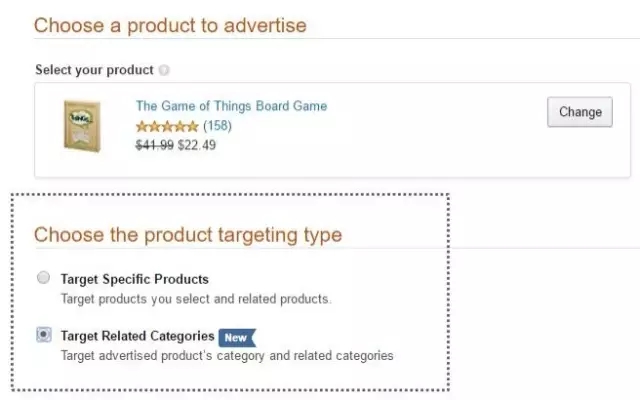The height and width of the screenshot is (400, 640).
Task: Select the Target Specific Products radio button
Action: (43, 278)
